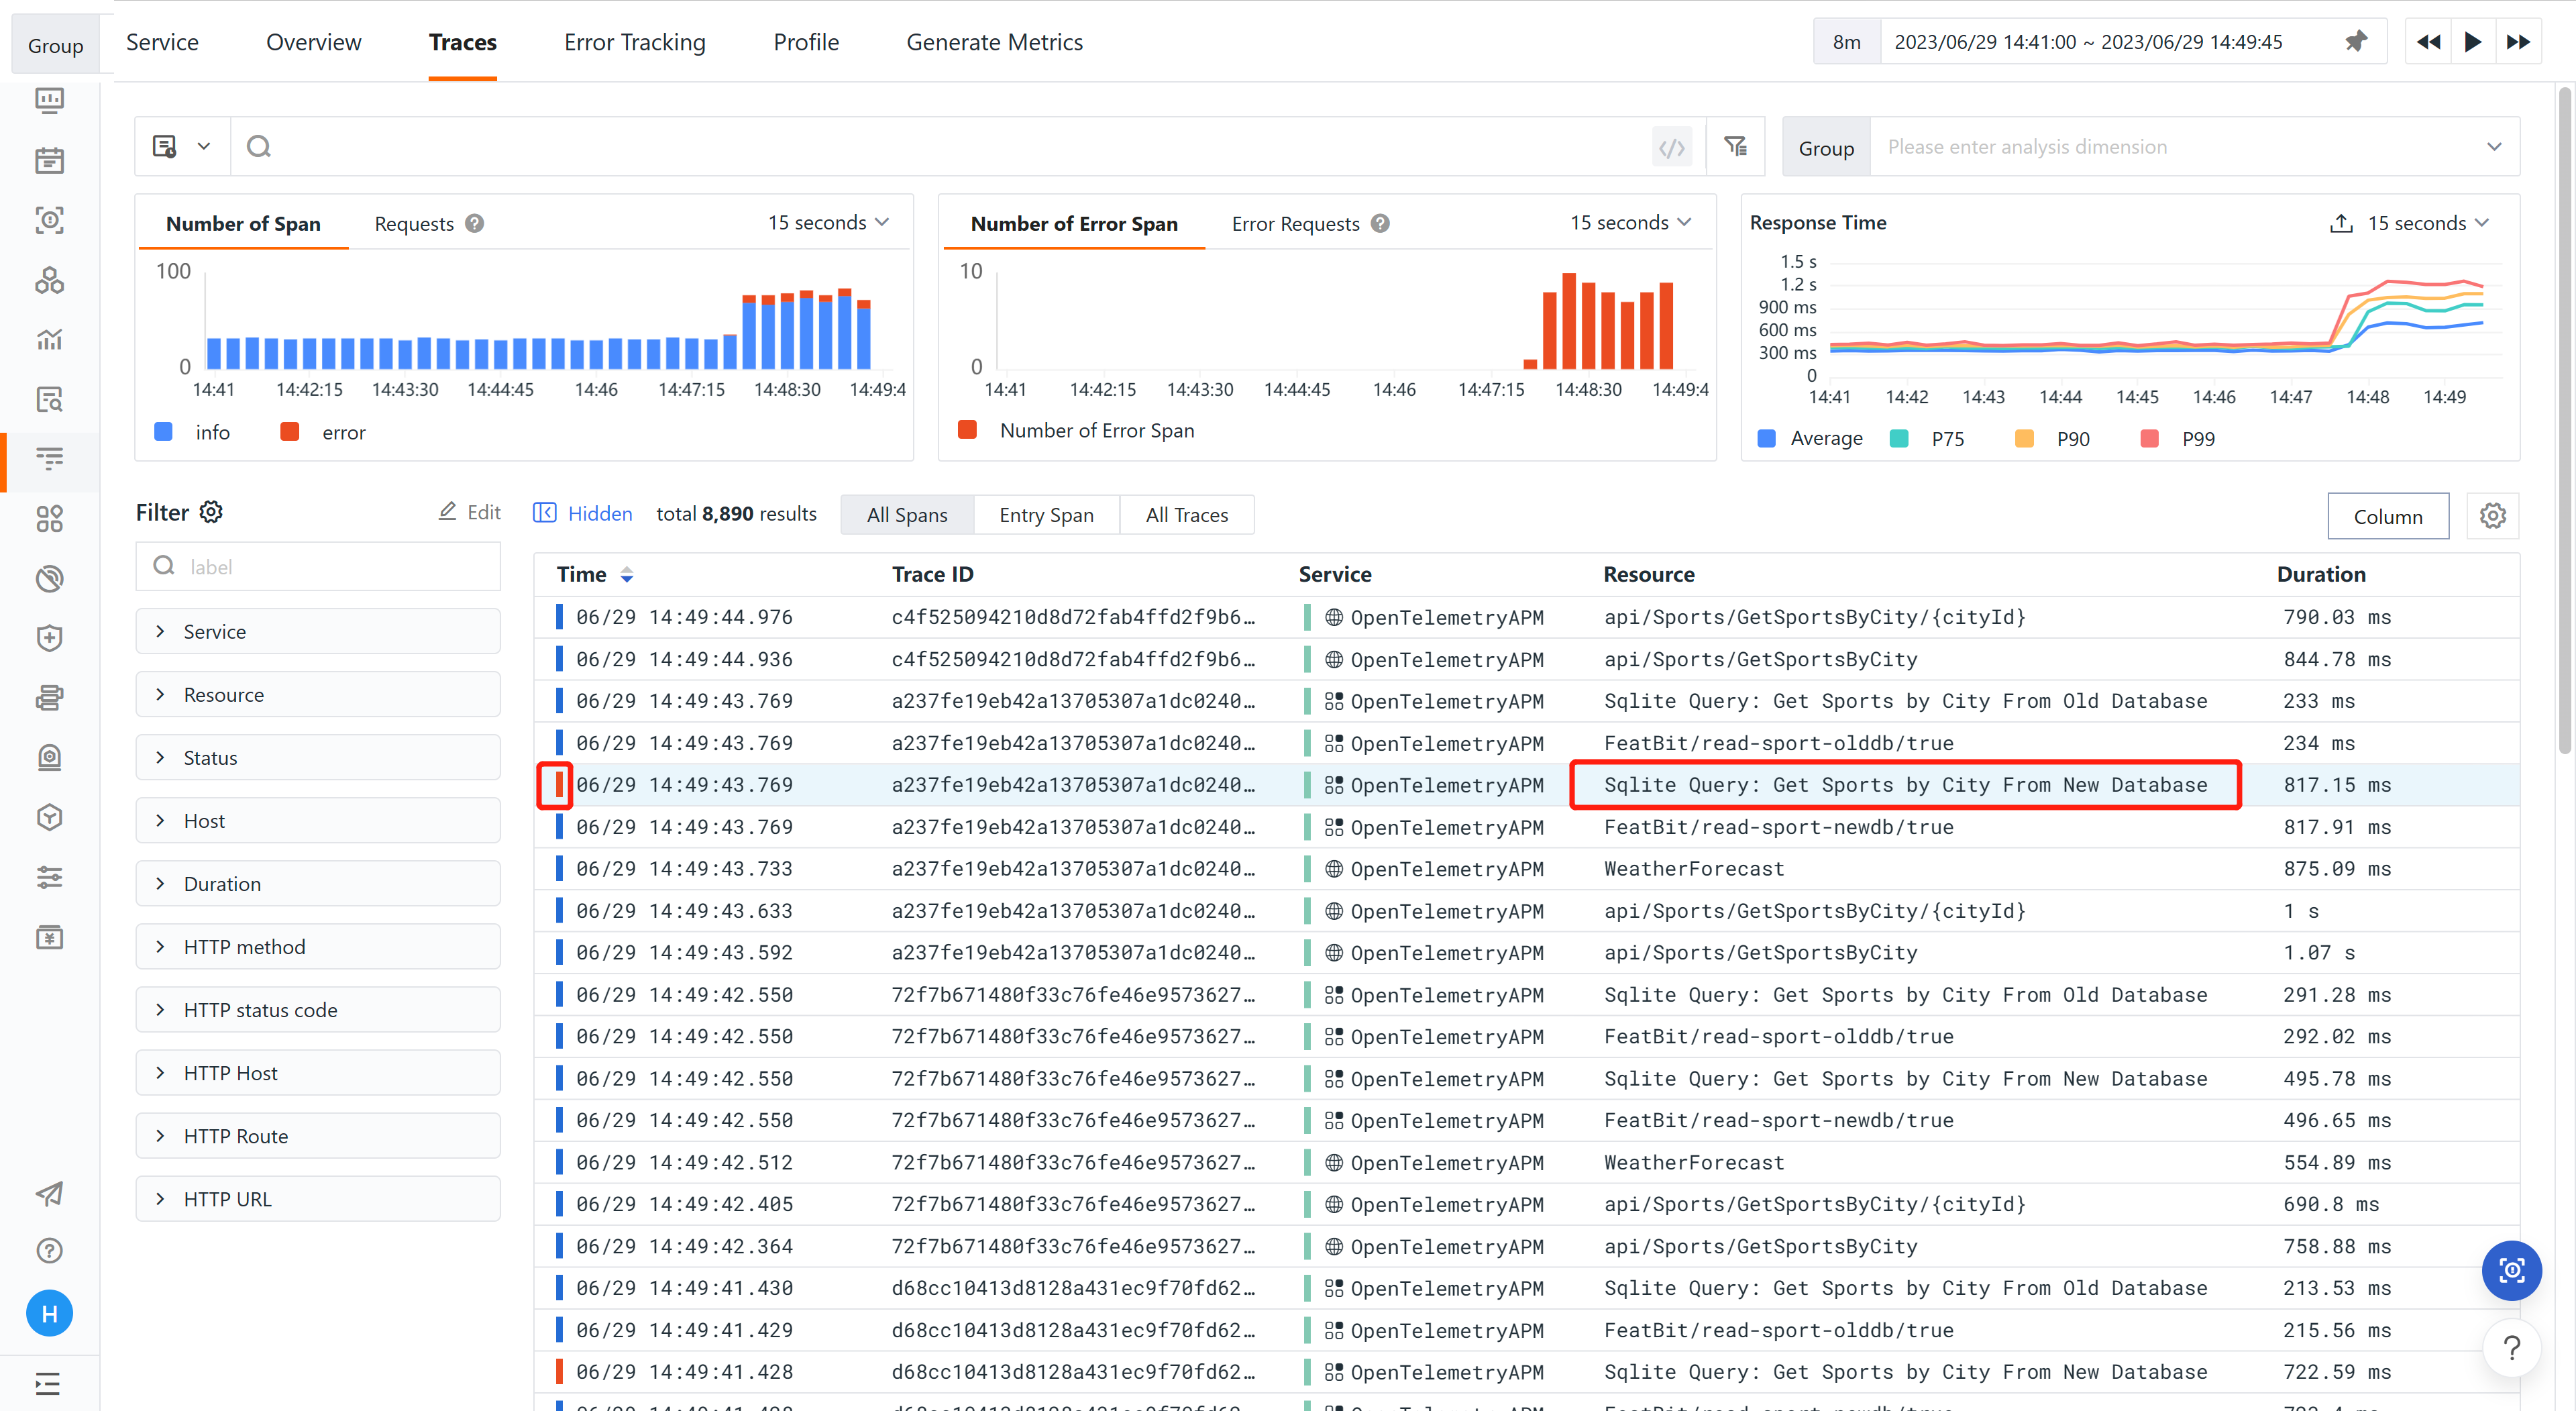Click Edit next to Filter

[x=470, y=512]
